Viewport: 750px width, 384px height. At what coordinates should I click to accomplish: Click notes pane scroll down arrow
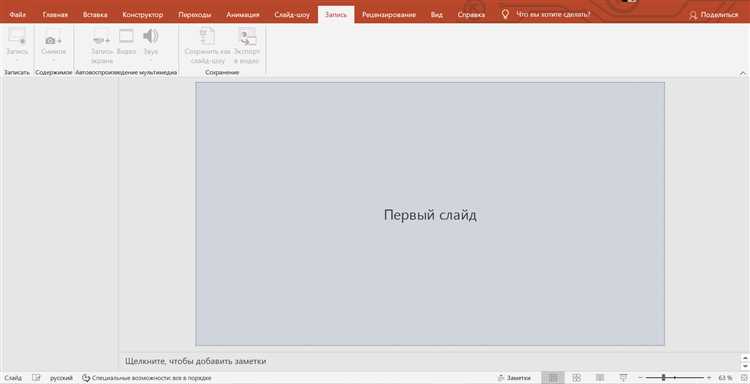pos(745,366)
